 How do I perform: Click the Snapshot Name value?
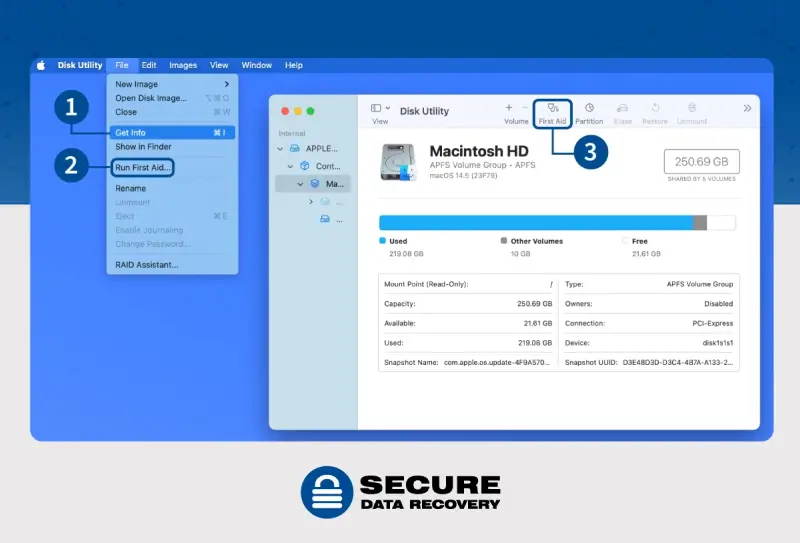(496, 362)
